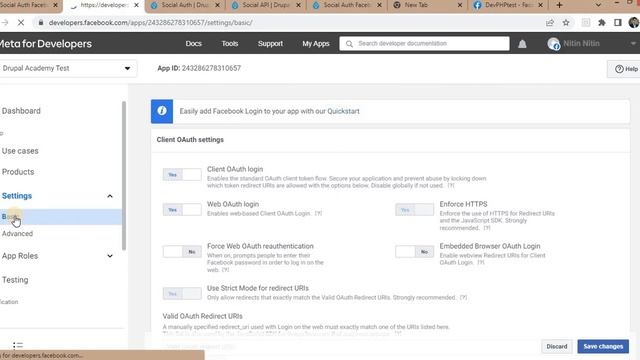The width and height of the screenshot is (640, 360).
Task: Share this page icon in address bar
Action: [550, 23]
